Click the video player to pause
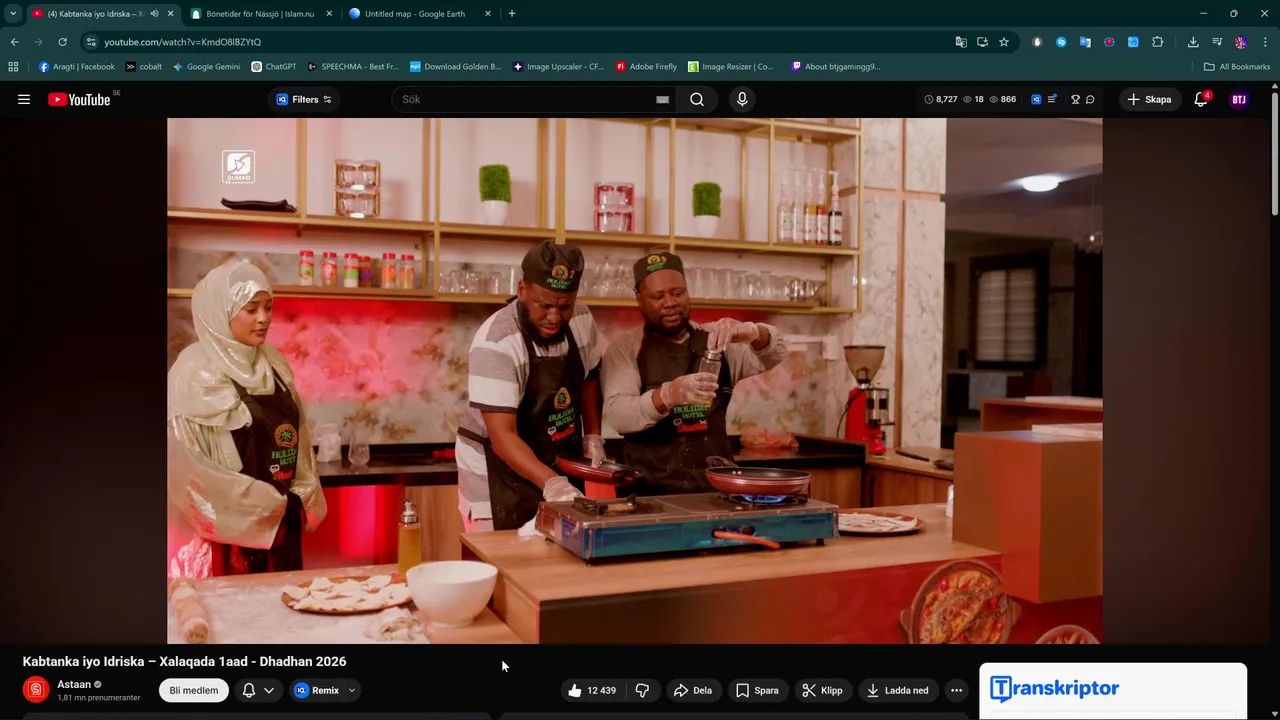Screen dimensions: 1280x720 click(x=634, y=380)
